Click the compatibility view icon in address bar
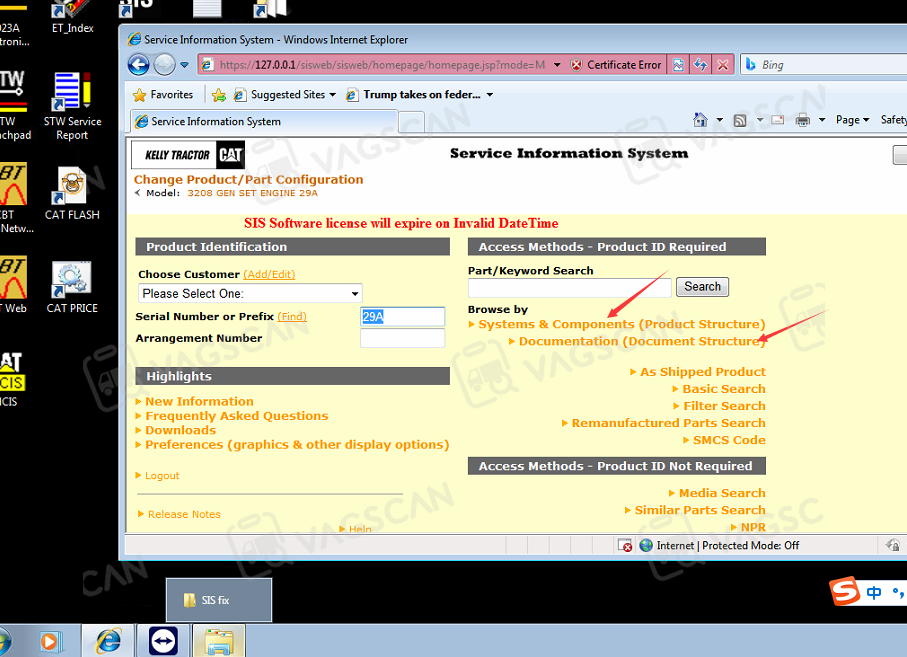 click(679, 65)
